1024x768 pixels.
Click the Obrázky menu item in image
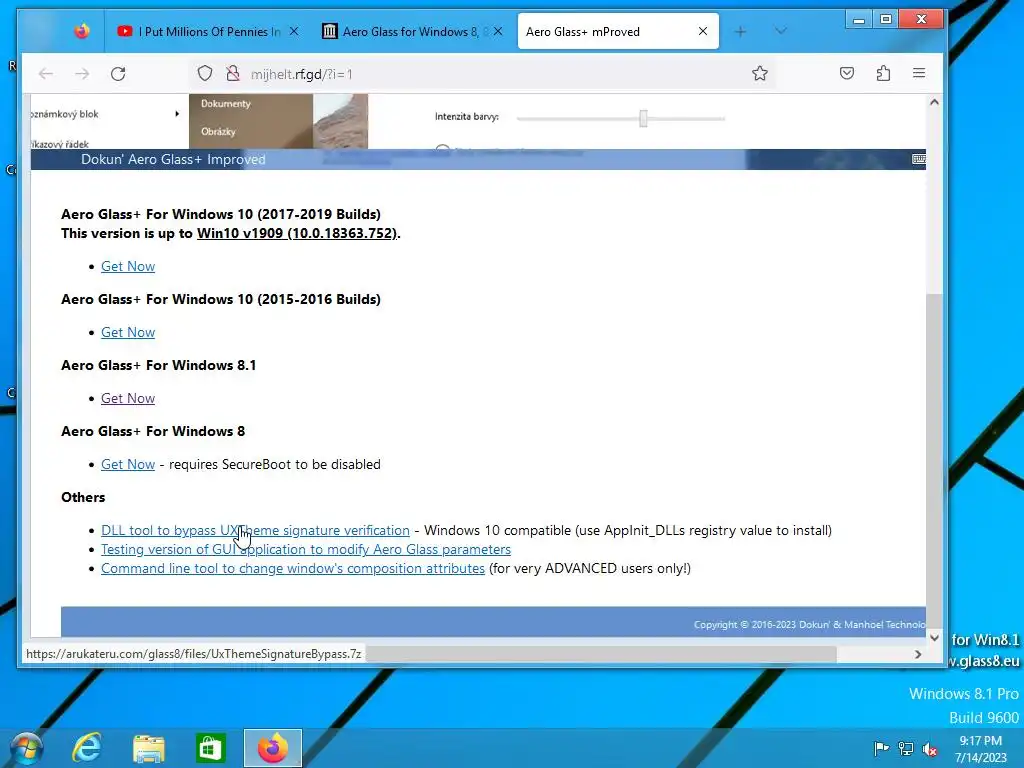[x=218, y=131]
